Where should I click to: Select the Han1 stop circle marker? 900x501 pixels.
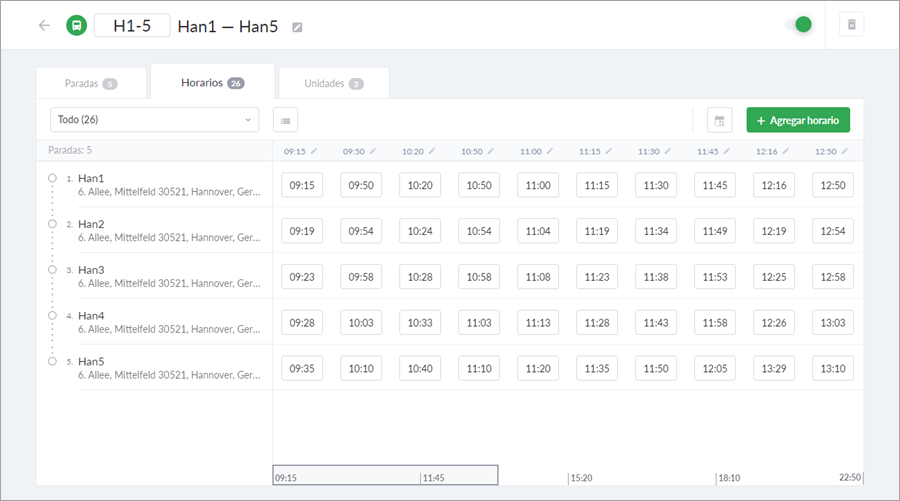52,178
